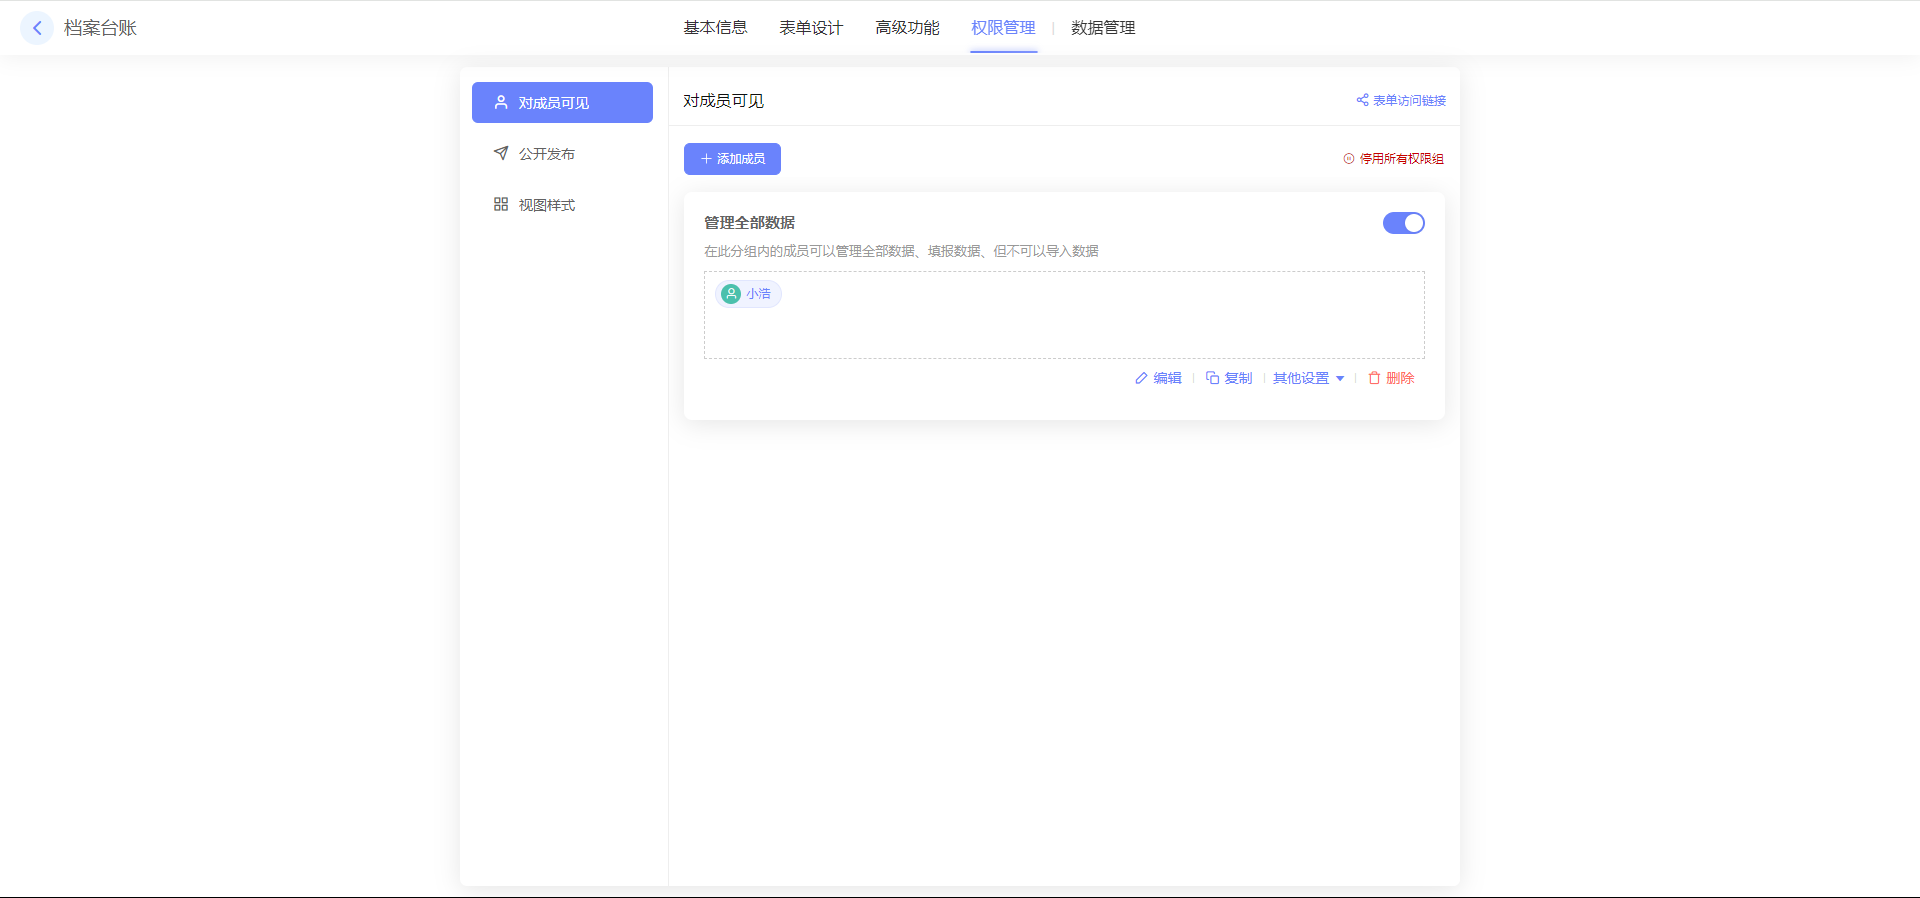Screen dimensions: 1920x898
Task: Expand the 其他设置 dropdown
Action: tap(1308, 378)
